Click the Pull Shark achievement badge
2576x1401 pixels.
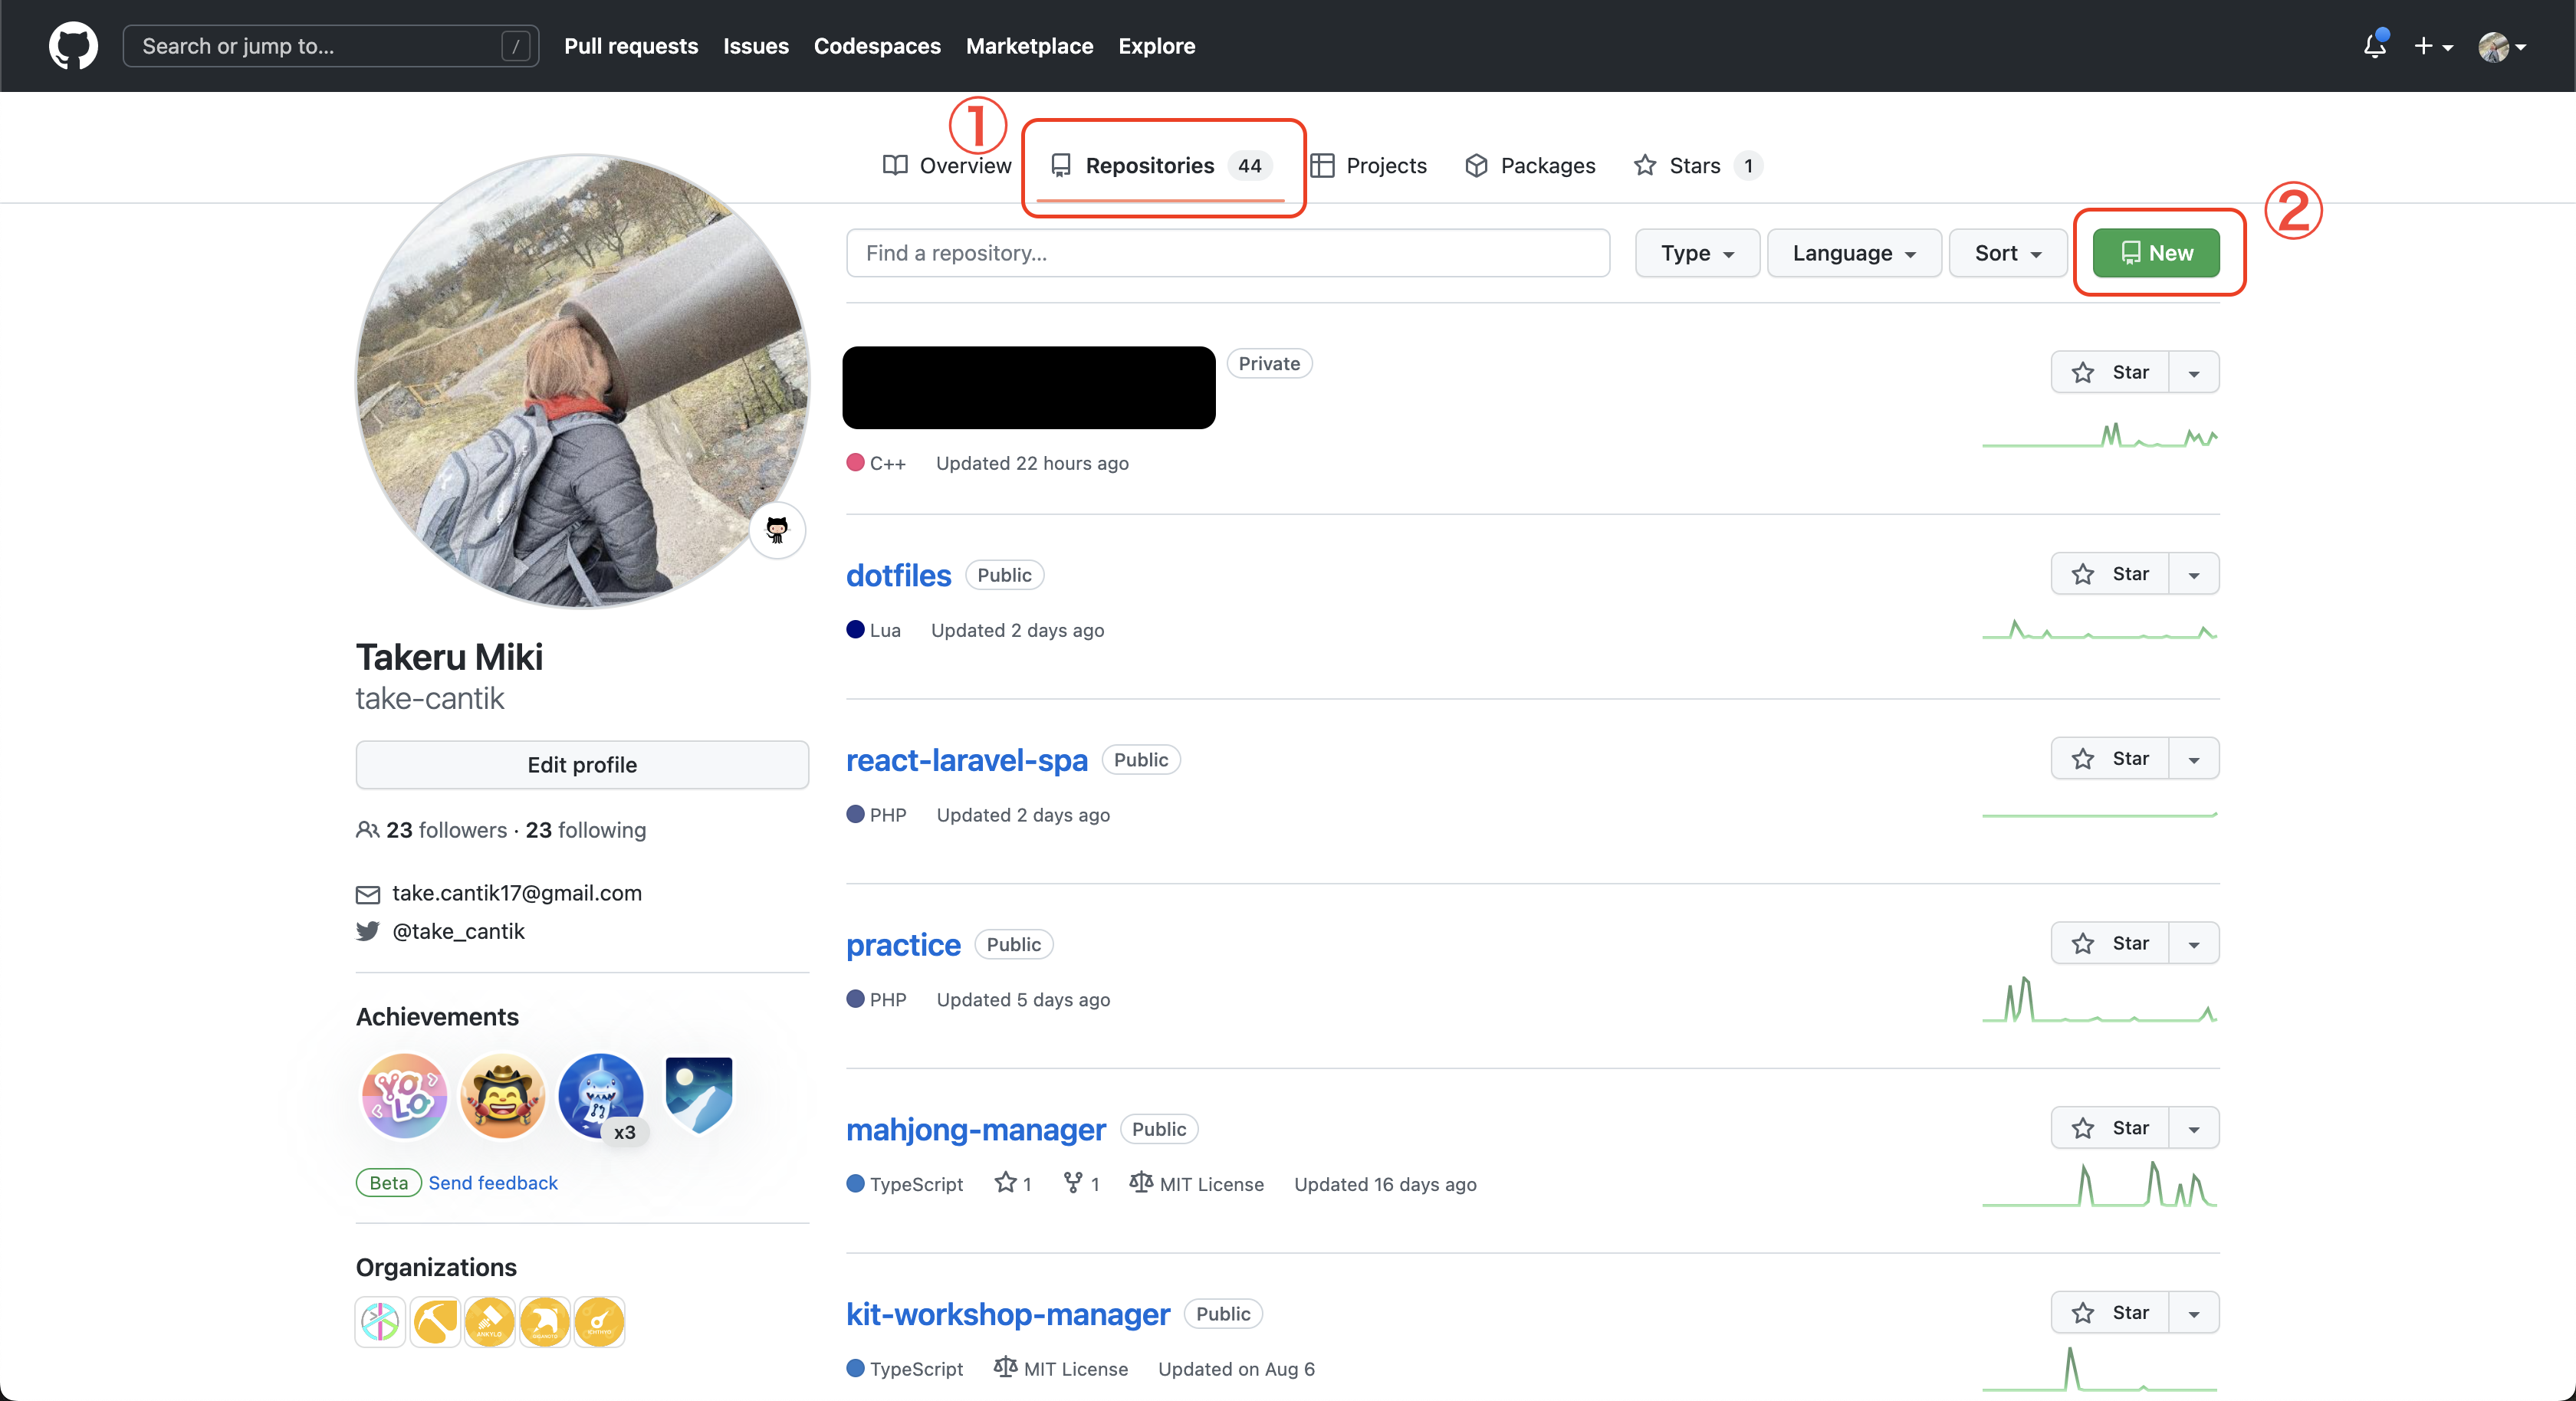point(600,1096)
